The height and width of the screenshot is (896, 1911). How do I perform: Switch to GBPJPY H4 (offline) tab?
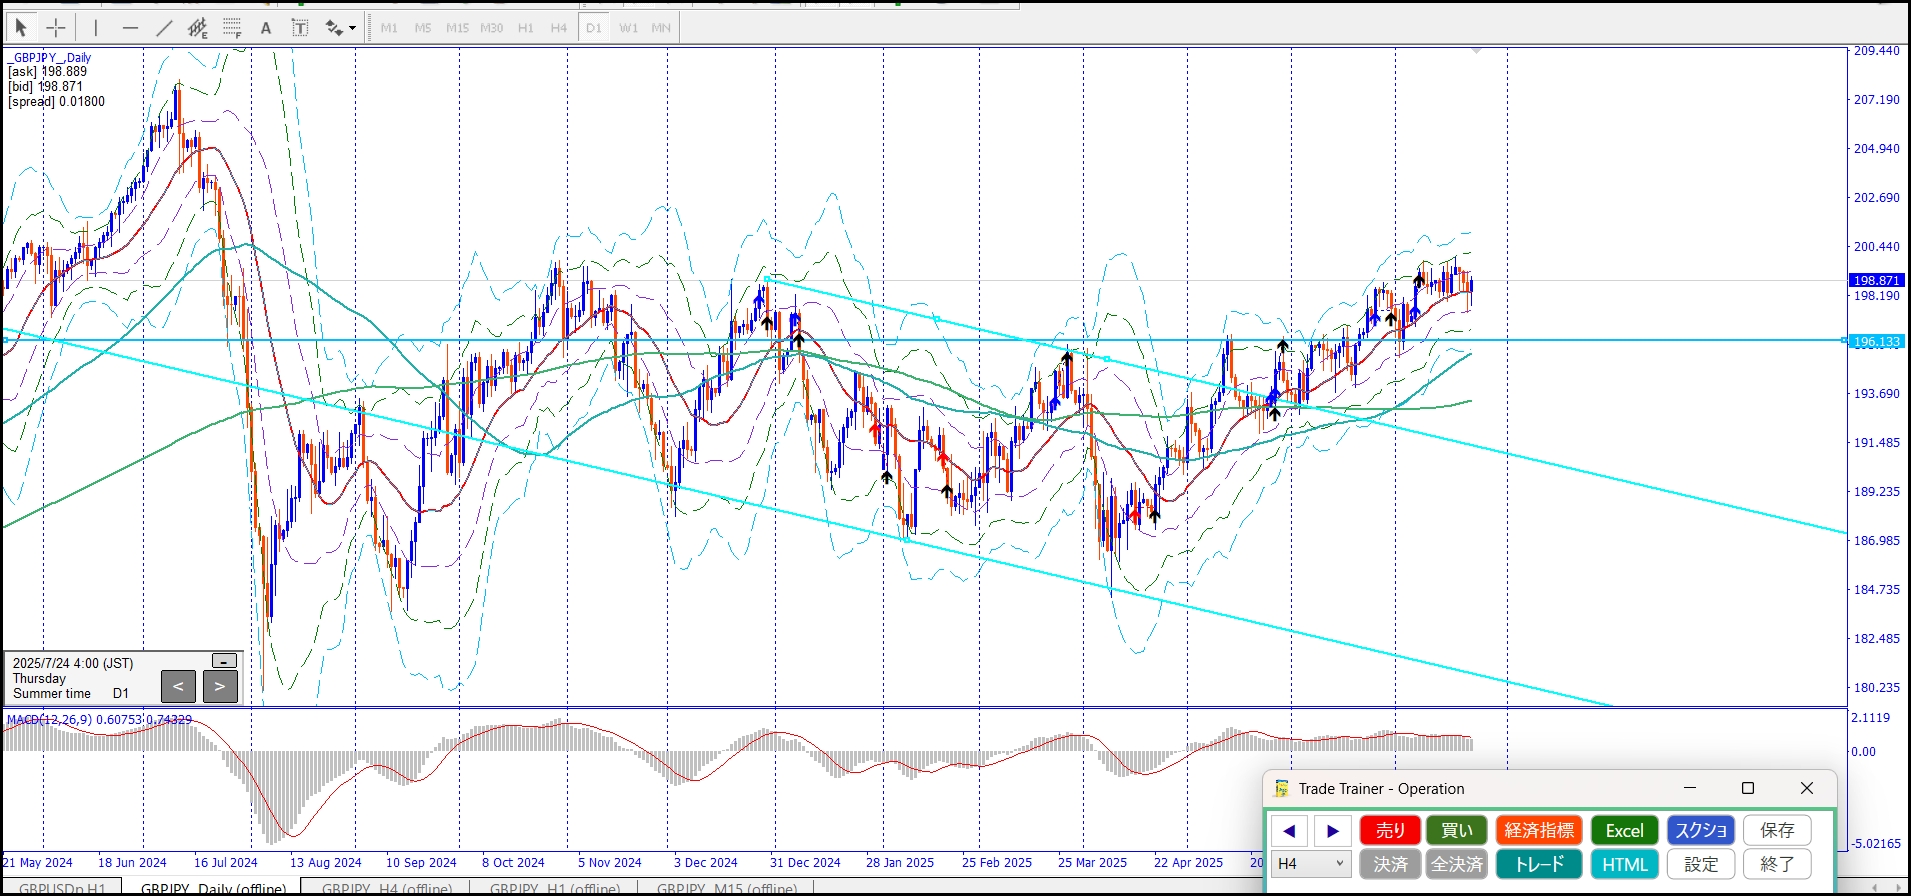(x=386, y=888)
